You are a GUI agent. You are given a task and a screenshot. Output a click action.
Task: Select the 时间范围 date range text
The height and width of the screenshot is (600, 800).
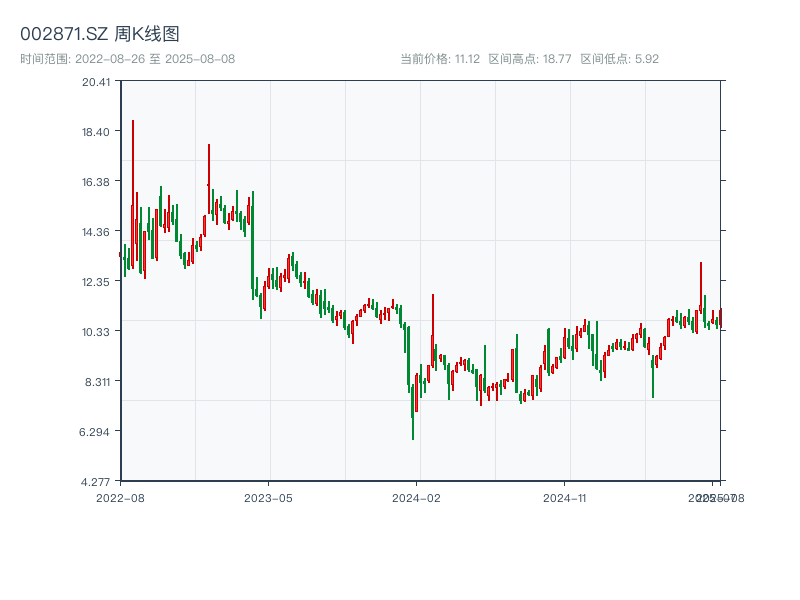coord(127,59)
